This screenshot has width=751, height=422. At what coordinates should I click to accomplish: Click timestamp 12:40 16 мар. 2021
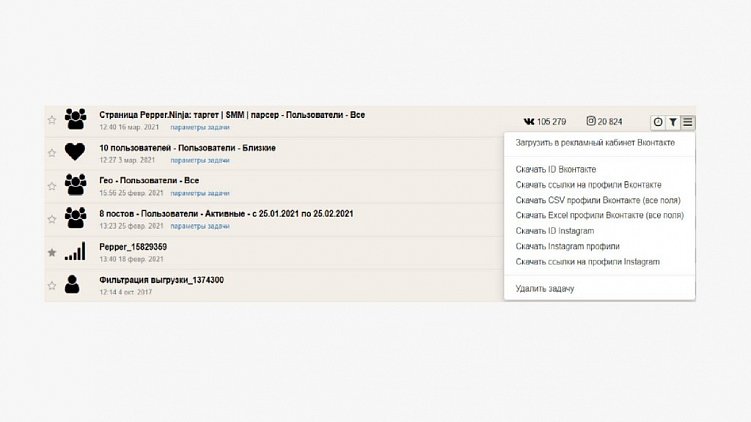pos(129,127)
